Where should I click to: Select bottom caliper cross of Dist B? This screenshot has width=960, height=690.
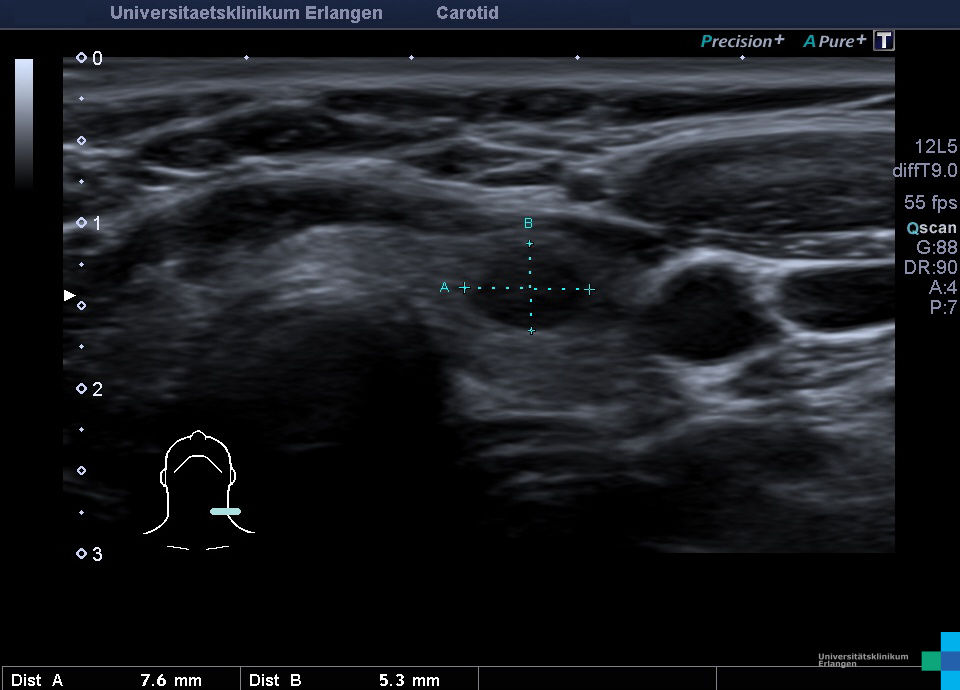pos(531,330)
